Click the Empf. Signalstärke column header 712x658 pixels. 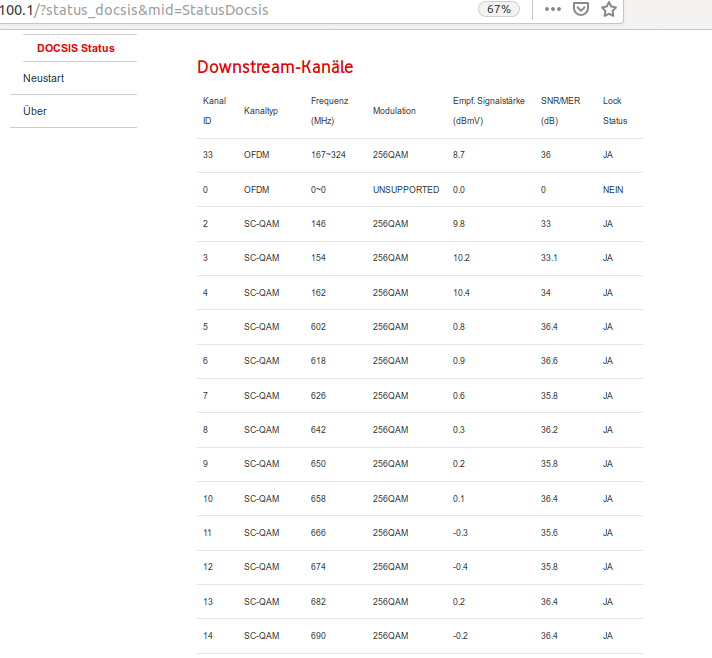(x=489, y=110)
